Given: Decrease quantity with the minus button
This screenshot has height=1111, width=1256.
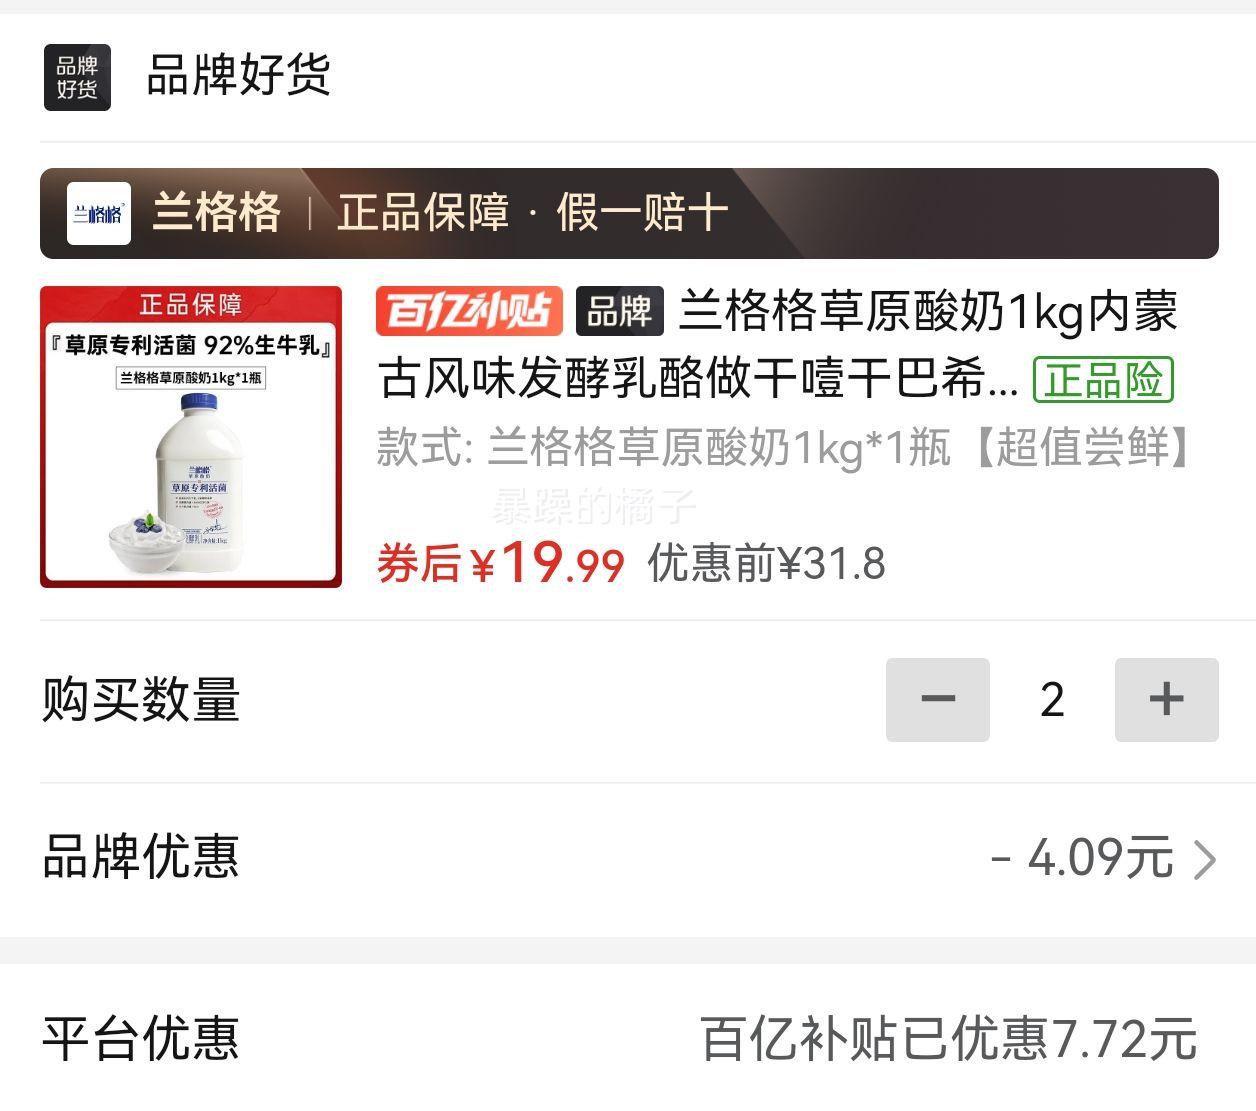Looking at the screenshot, I should point(938,699).
